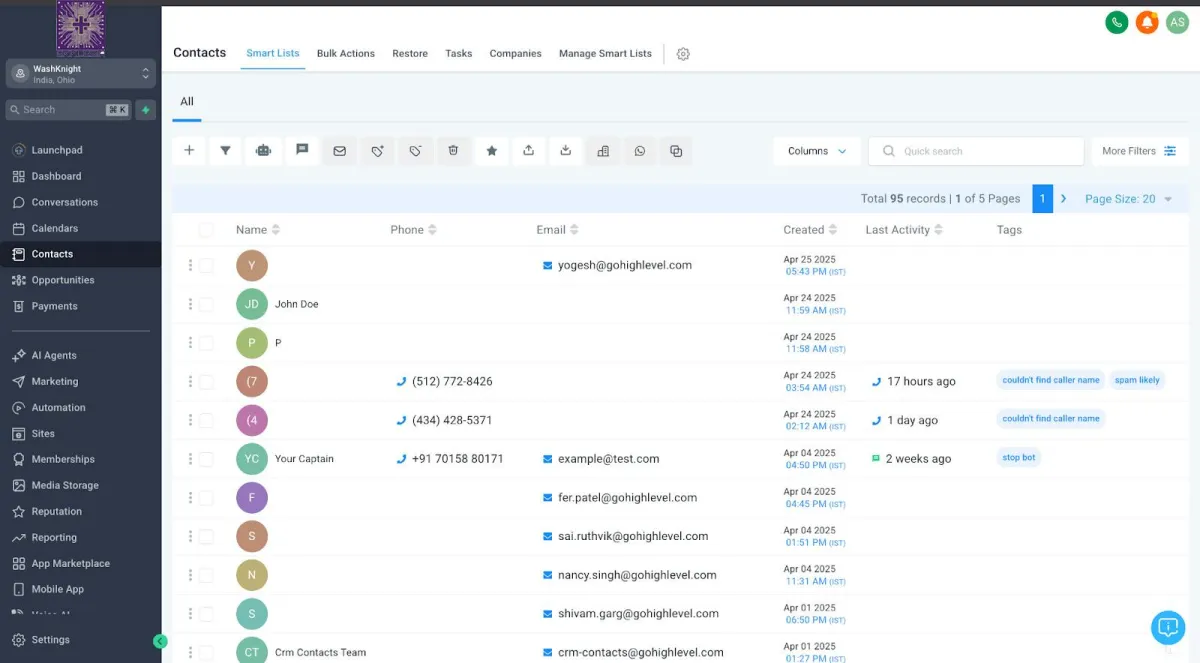Open the gear icon beside Manage Smart Lists
The image size is (1200, 663).
tap(683, 54)
